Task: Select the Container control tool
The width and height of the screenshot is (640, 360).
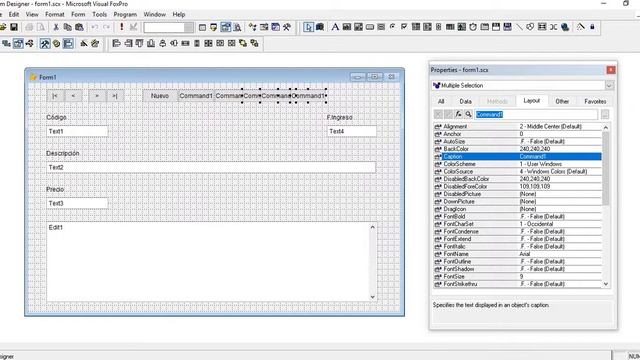Action: 542,27
